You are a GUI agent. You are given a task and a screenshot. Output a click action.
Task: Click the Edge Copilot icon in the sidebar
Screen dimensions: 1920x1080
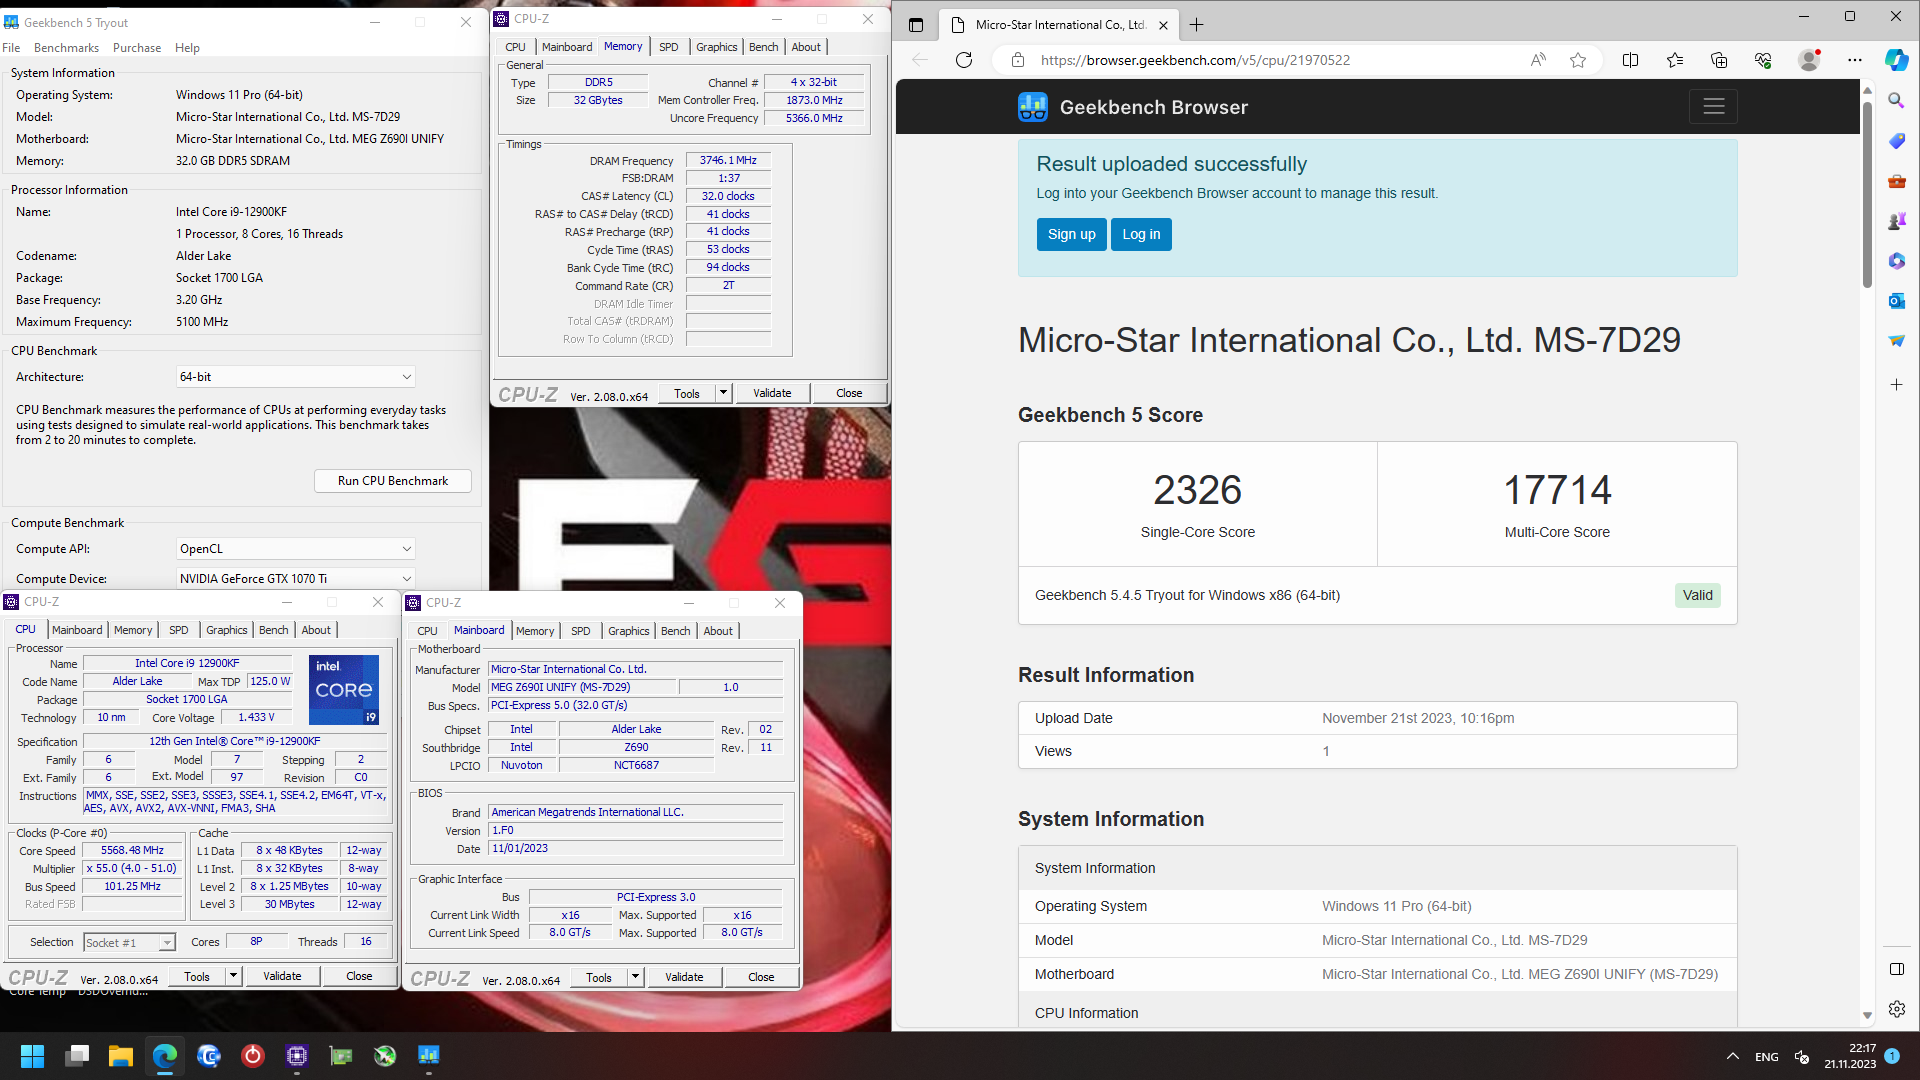click(x=1896, y=60)
